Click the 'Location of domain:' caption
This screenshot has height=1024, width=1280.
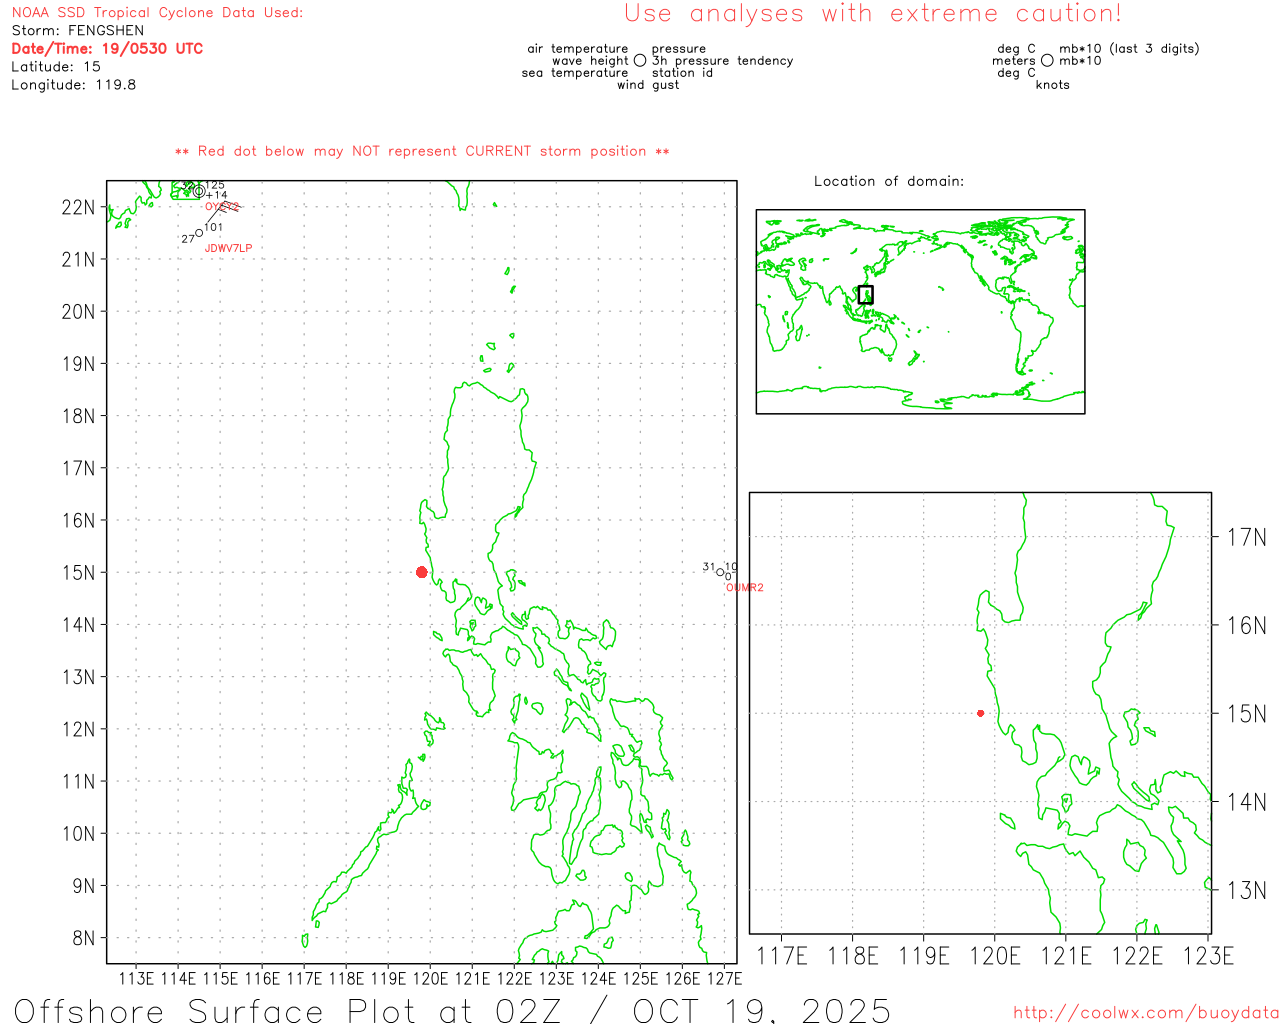point(888,181)
